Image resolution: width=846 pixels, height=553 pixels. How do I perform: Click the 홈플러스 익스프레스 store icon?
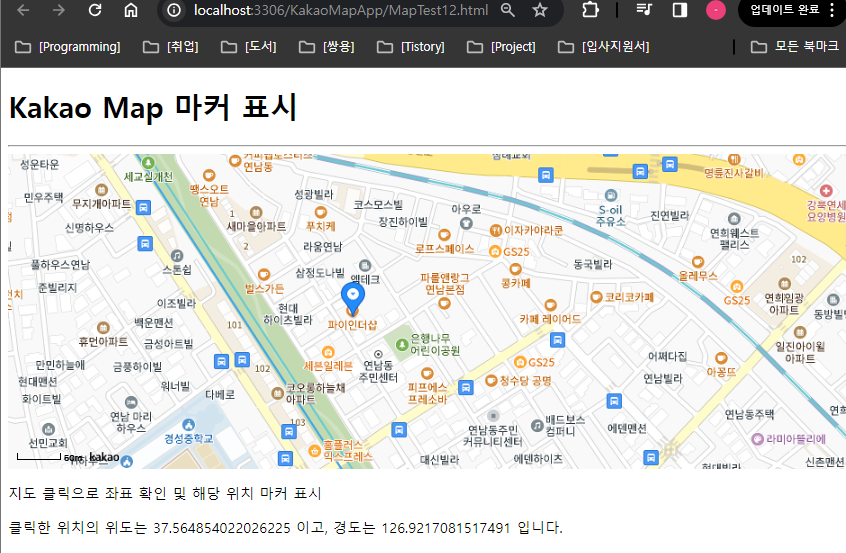click(x=315, y=450)
